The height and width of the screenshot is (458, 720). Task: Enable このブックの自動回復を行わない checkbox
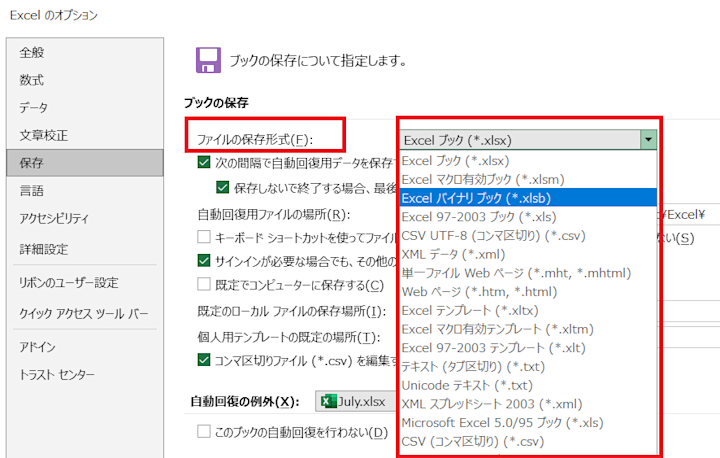pyautogui.click(x=204, y=431)
